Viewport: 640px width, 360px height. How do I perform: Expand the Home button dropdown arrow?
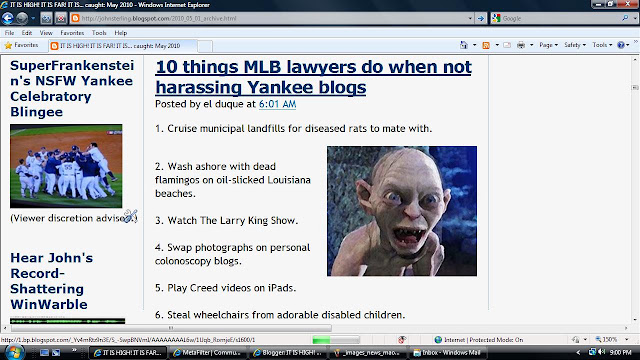(x=474, y=45)
